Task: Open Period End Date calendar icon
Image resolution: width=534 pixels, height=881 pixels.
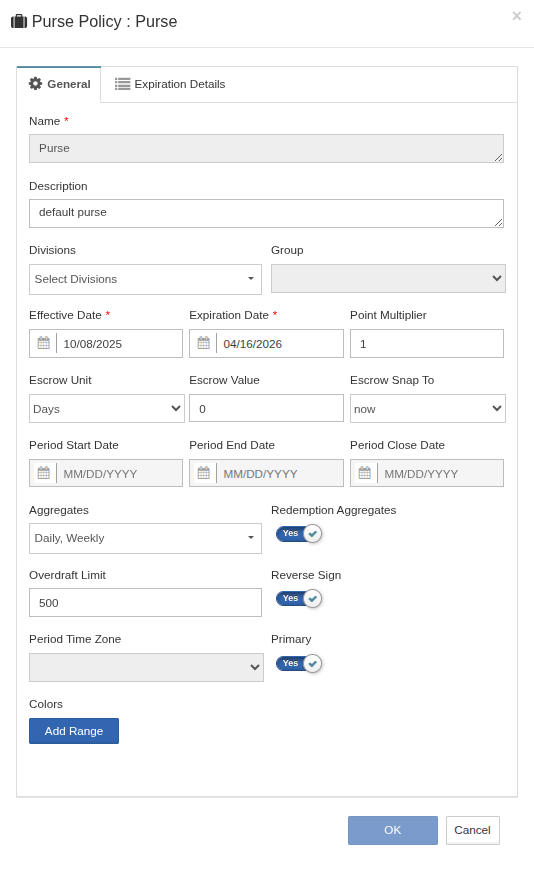Action: (203, 473)
